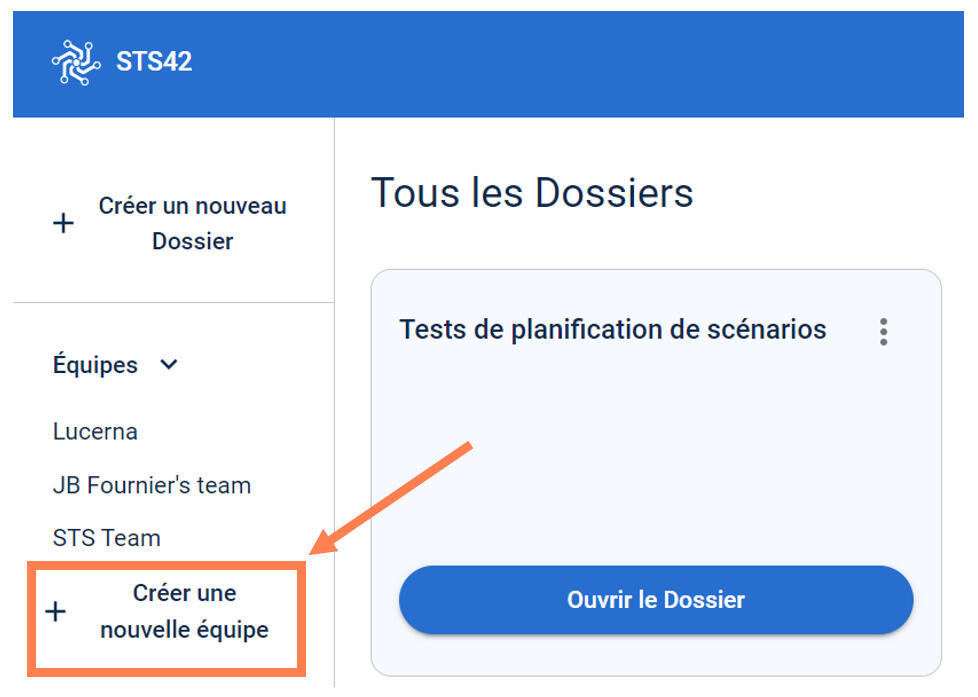978x697 pixels.
Task: Open the three-dot menu on the Dossier card
Action: (x=883, y=331)
